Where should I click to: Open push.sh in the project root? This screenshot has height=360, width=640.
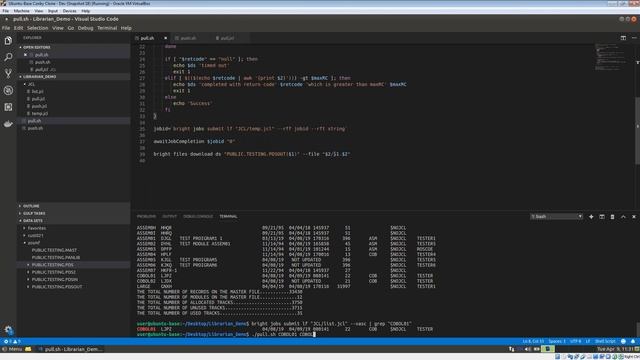tap(35, 128)
